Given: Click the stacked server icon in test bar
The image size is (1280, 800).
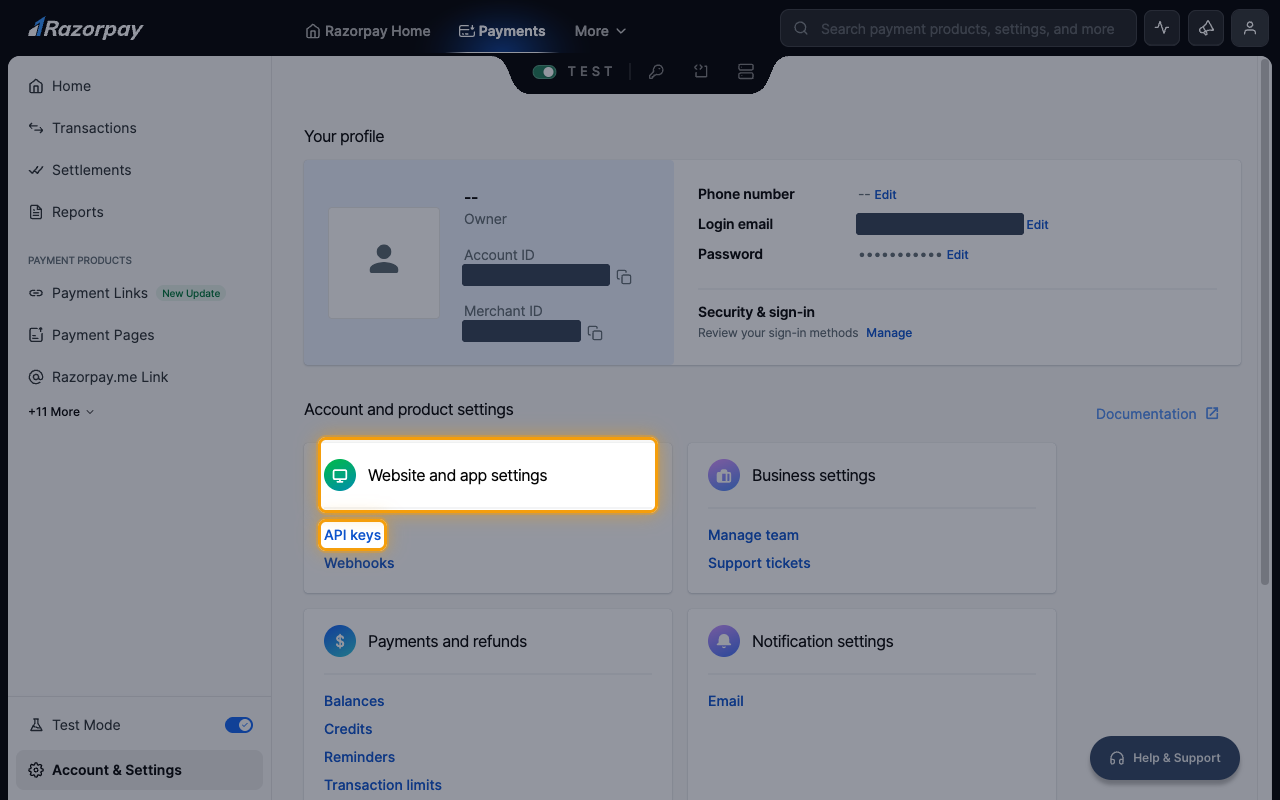Looking at the screenshot, I should tap(746, 72).
